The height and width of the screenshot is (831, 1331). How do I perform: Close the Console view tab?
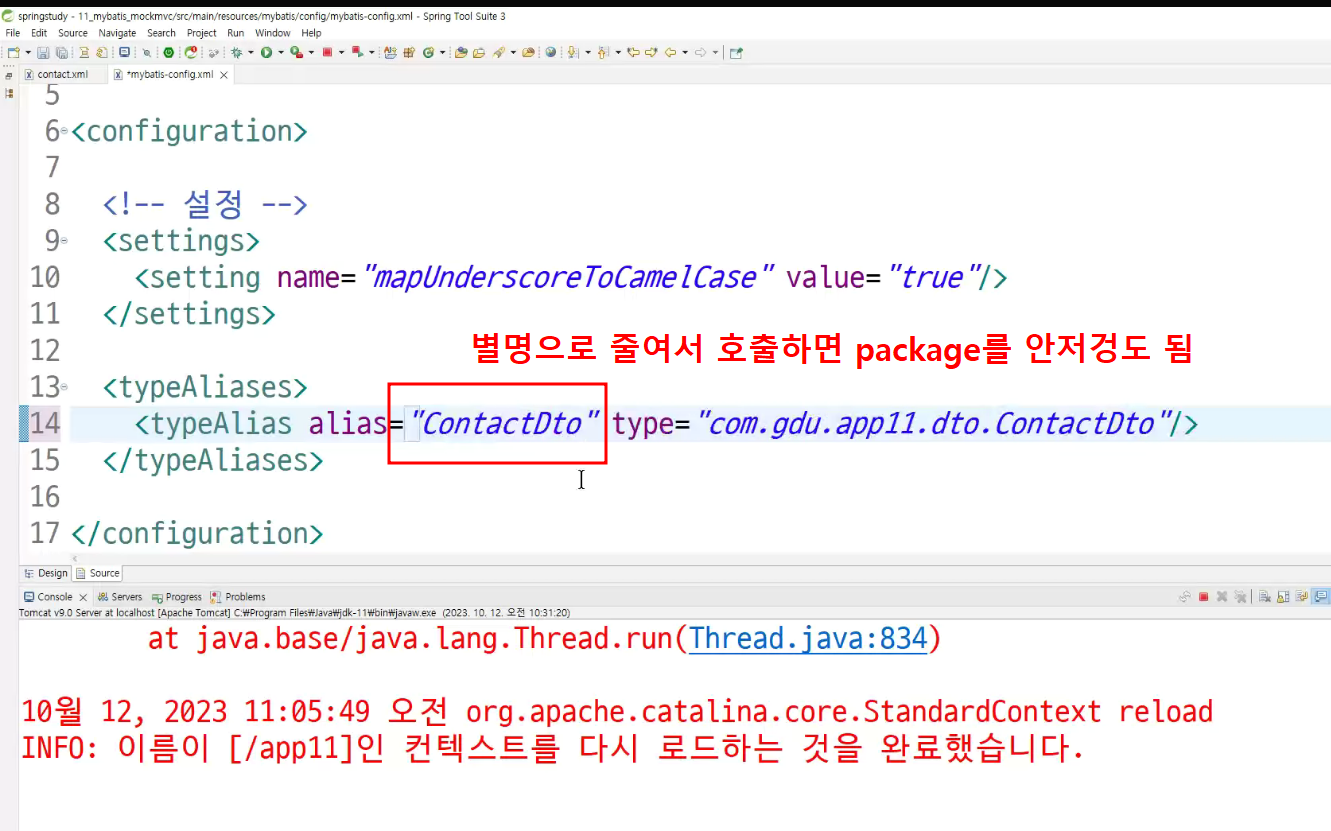tap(83, 597)
